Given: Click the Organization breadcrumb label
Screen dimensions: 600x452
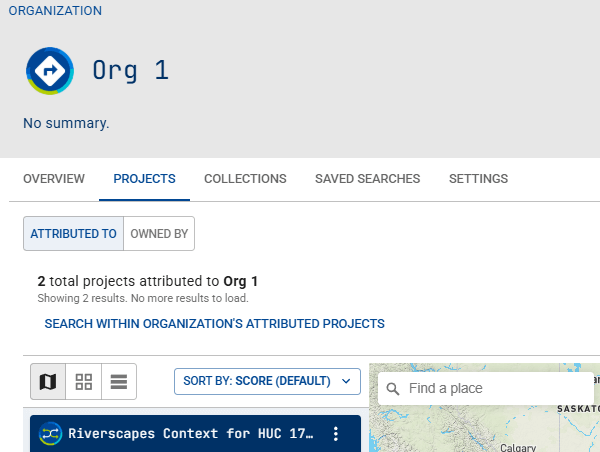Looking at the screenshot, I should point(55,11).
